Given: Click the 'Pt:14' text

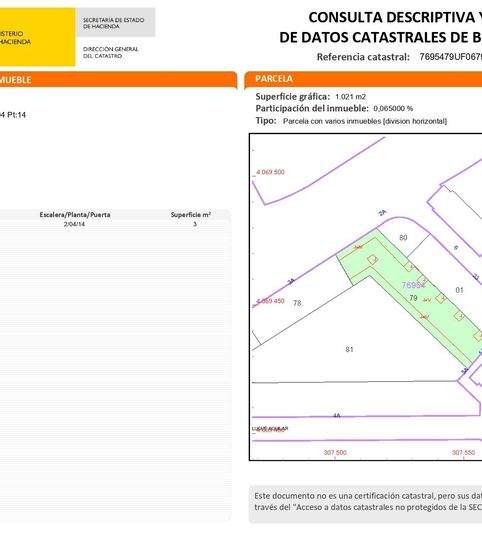Looking at the screenshot, I should pyautogui.click(x=17, y=115).
